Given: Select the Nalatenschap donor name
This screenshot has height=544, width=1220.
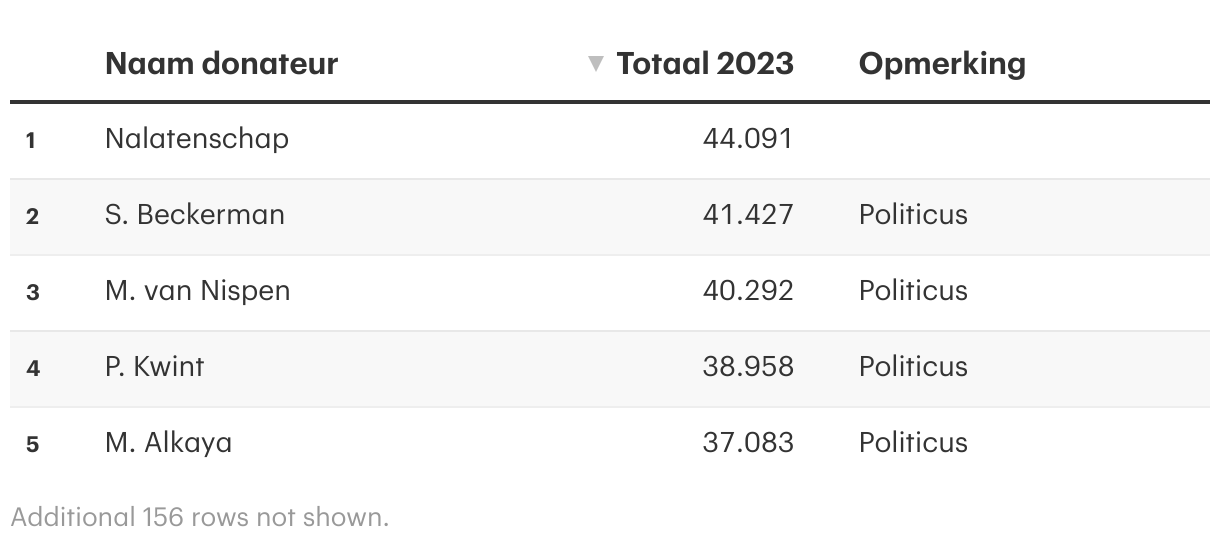Looking at the screenshot, I should click(197, 138).
